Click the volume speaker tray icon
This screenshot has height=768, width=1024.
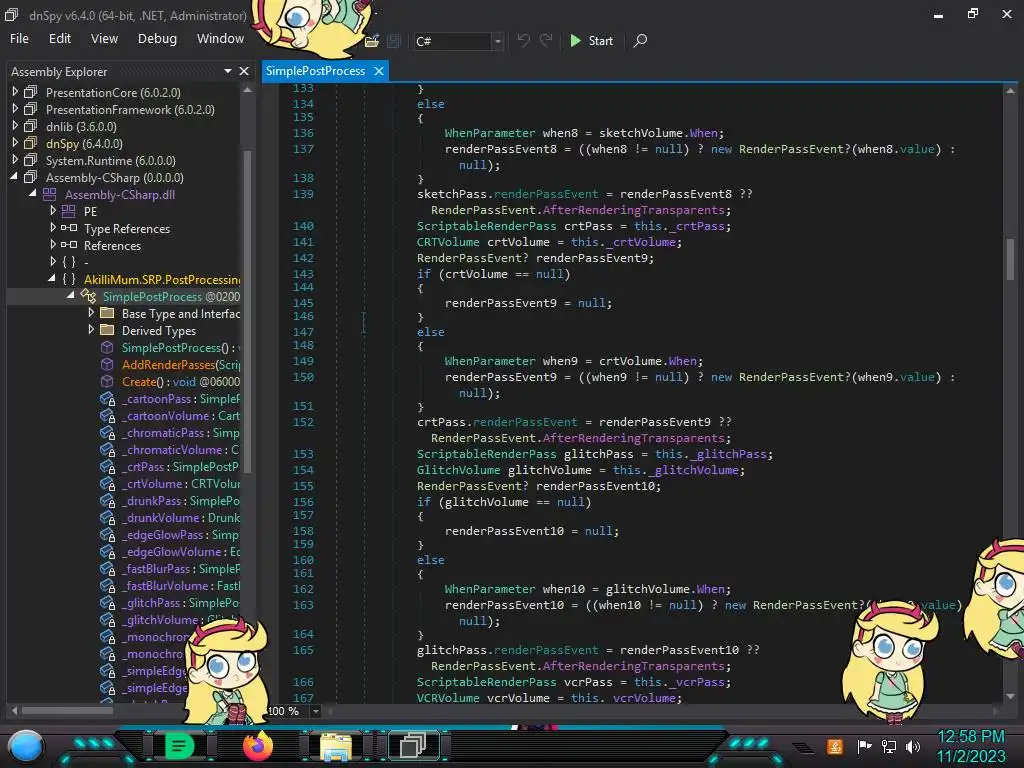pyautogui.click(x=913, y=746)
